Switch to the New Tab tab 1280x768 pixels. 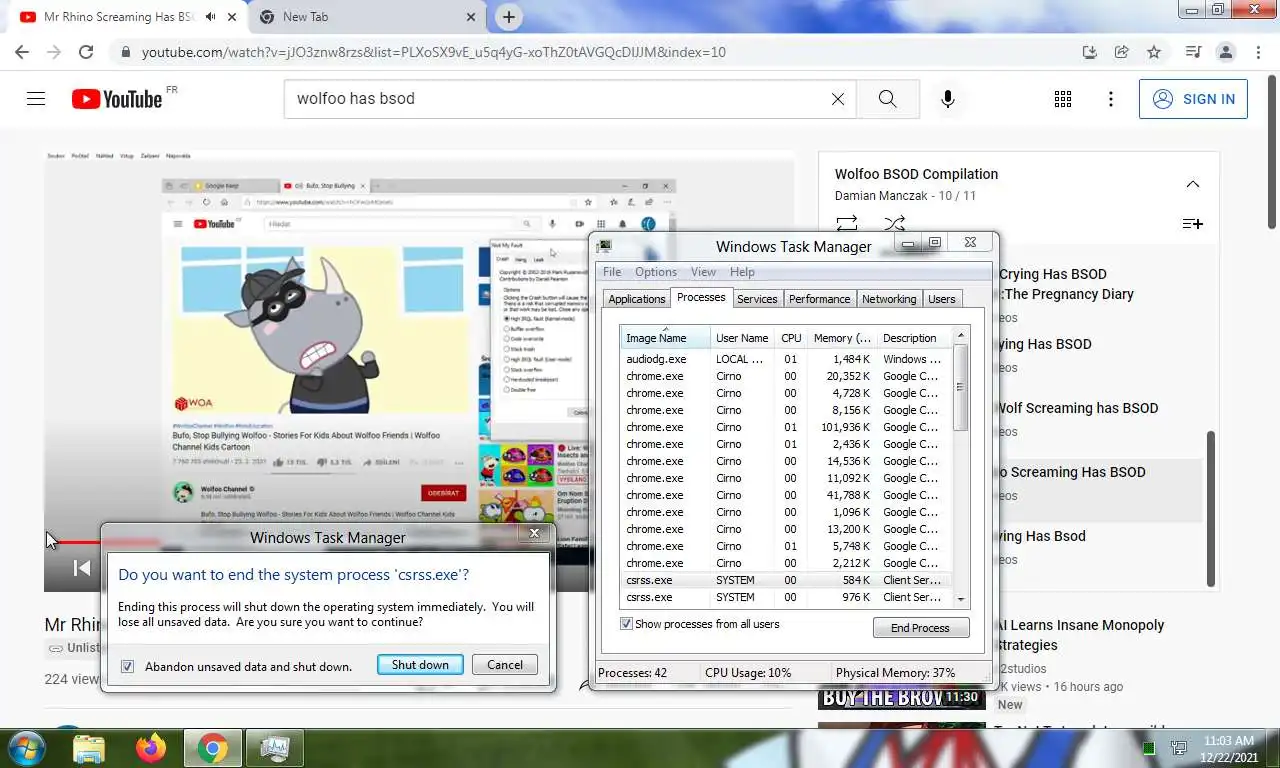tap(366, 17)
